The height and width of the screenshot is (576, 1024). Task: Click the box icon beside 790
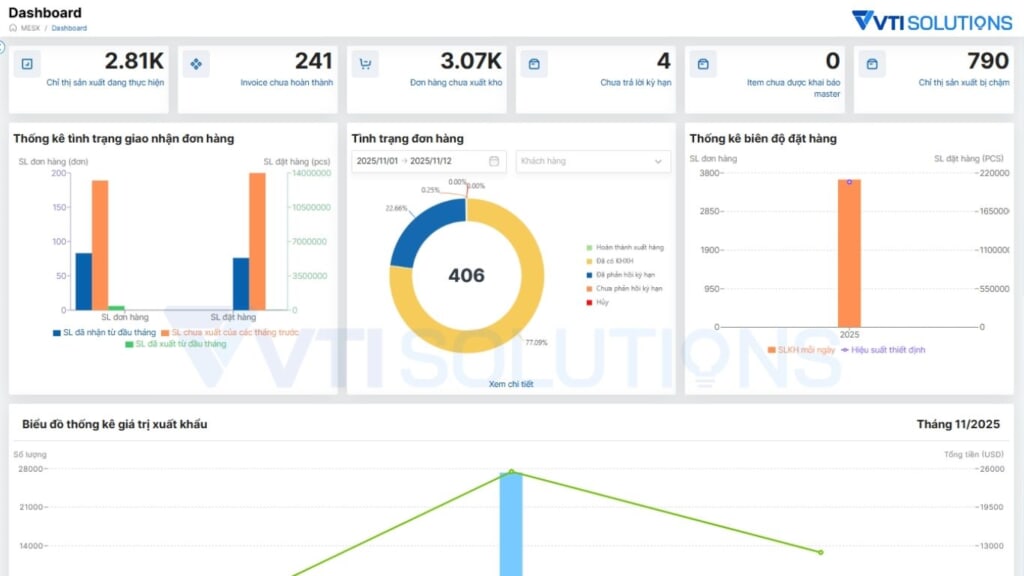872,64
